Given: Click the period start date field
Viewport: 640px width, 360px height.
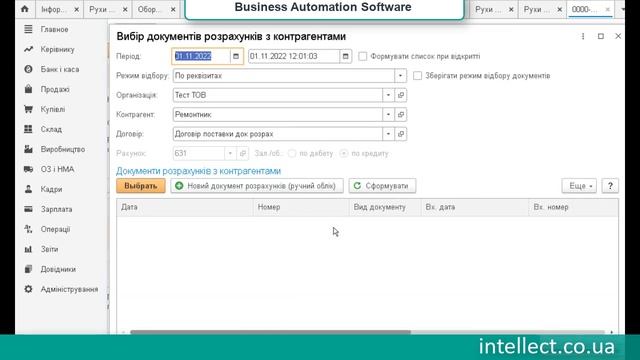Looking at the screenshot, I should [201, 56].
